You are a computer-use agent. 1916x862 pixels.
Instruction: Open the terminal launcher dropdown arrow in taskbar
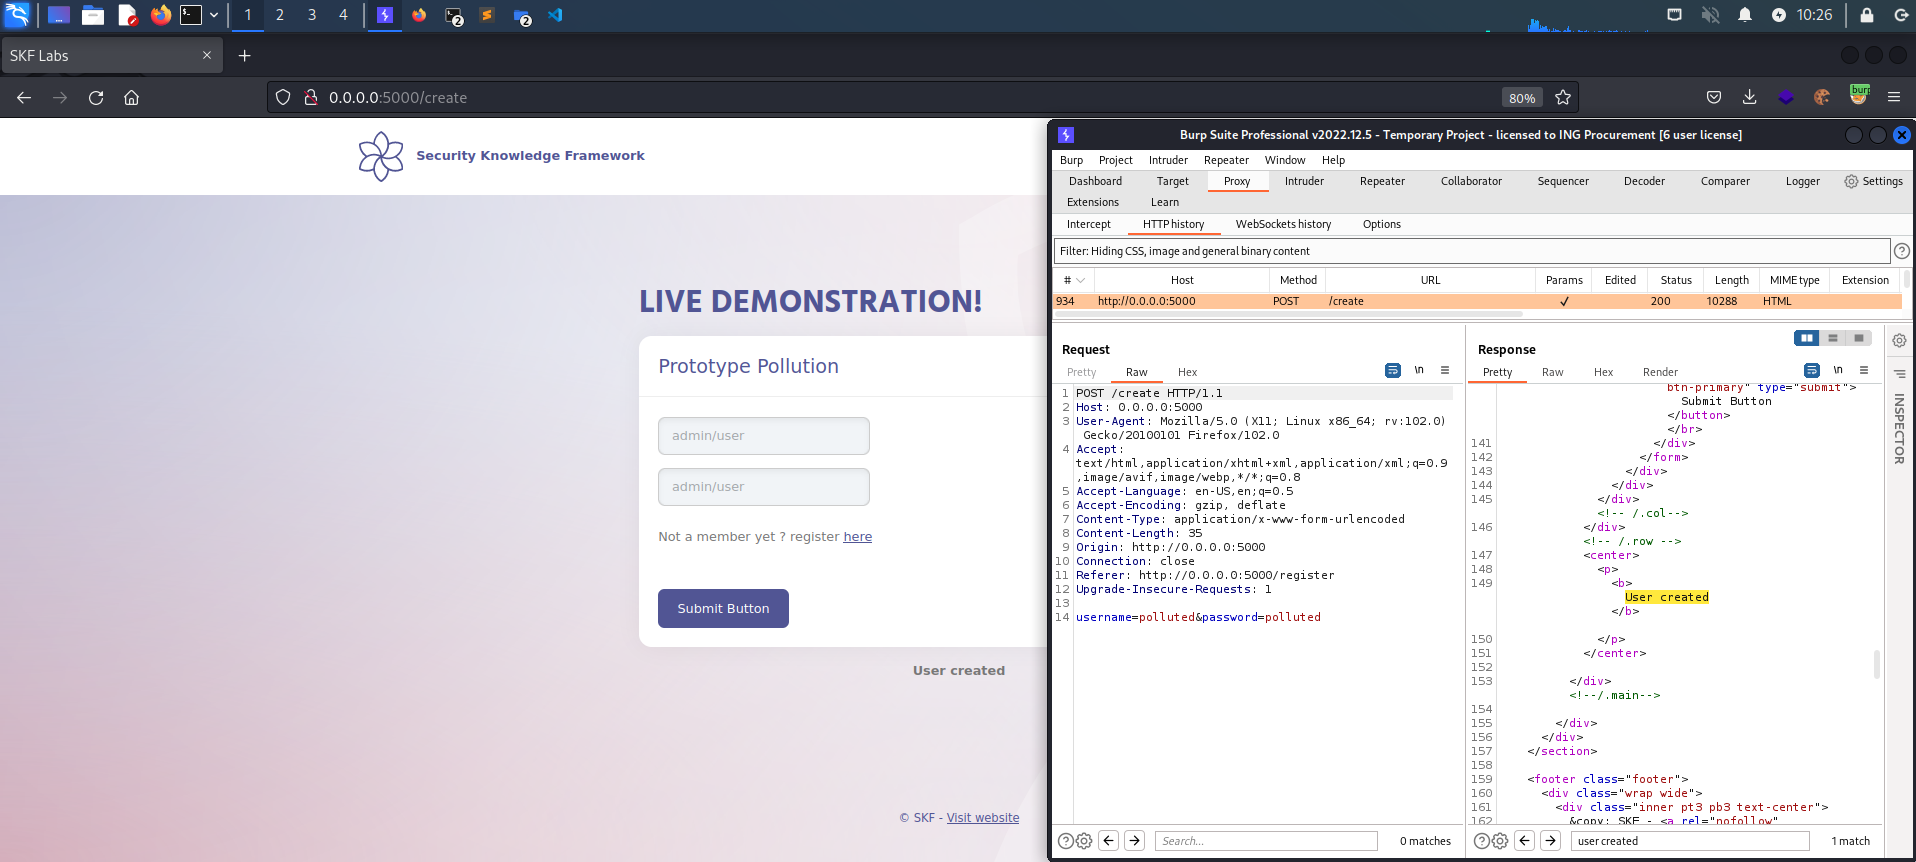pyautogui.click(x=214, y=15)
